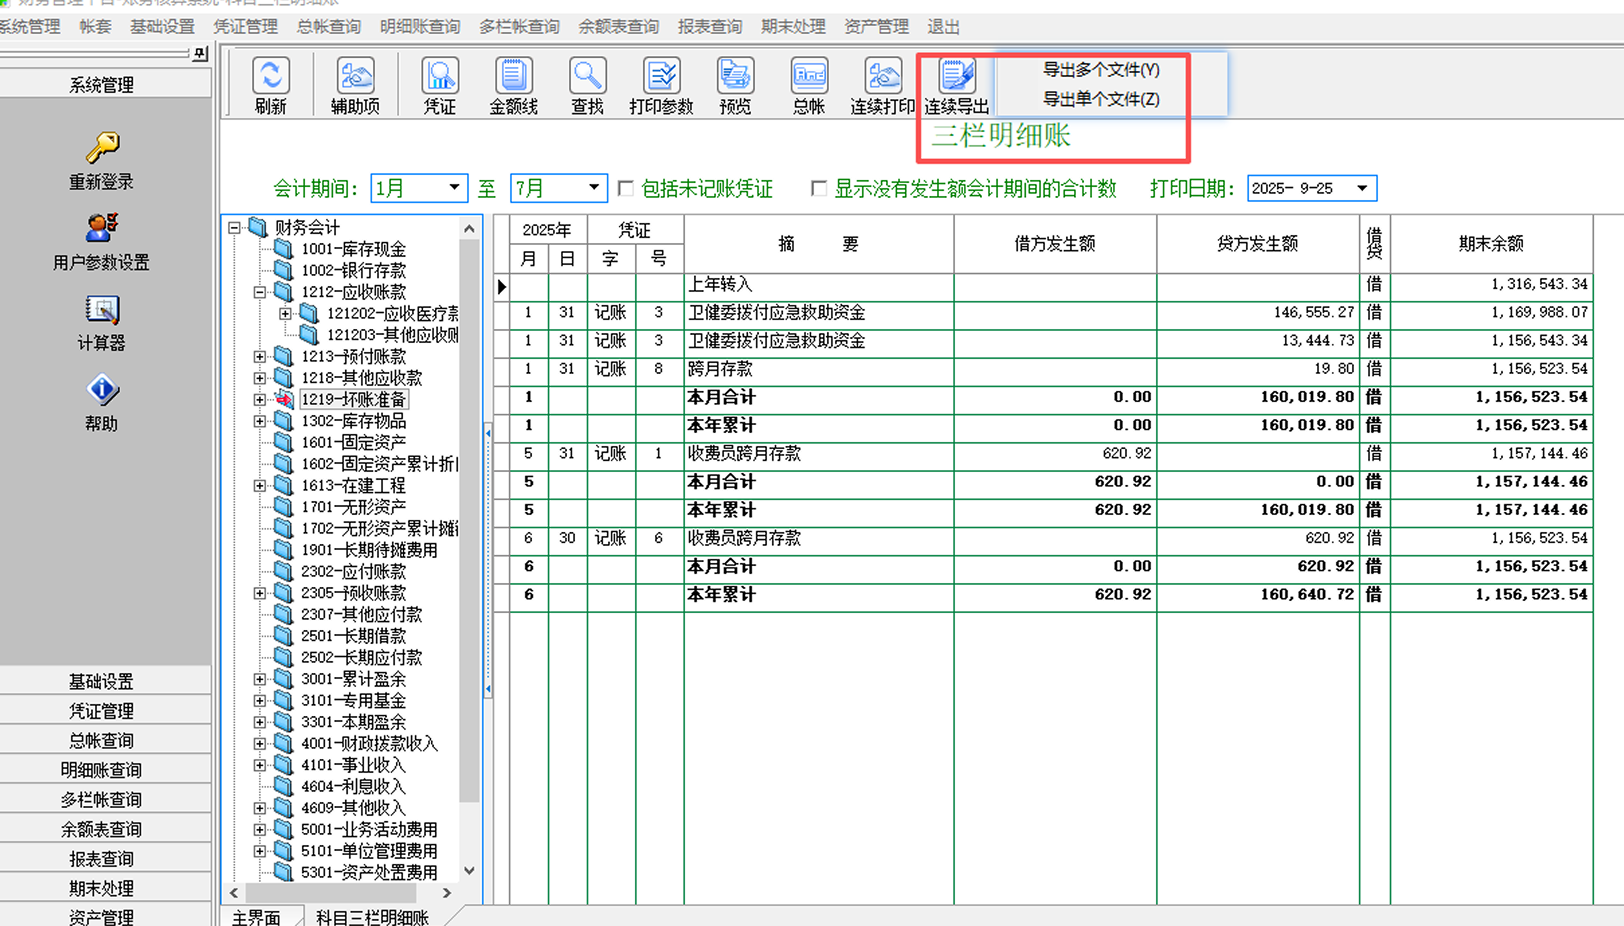Click the 期末处理 sidebar button
Screen dimensions: 1624x926
click(x=102, y=888)
